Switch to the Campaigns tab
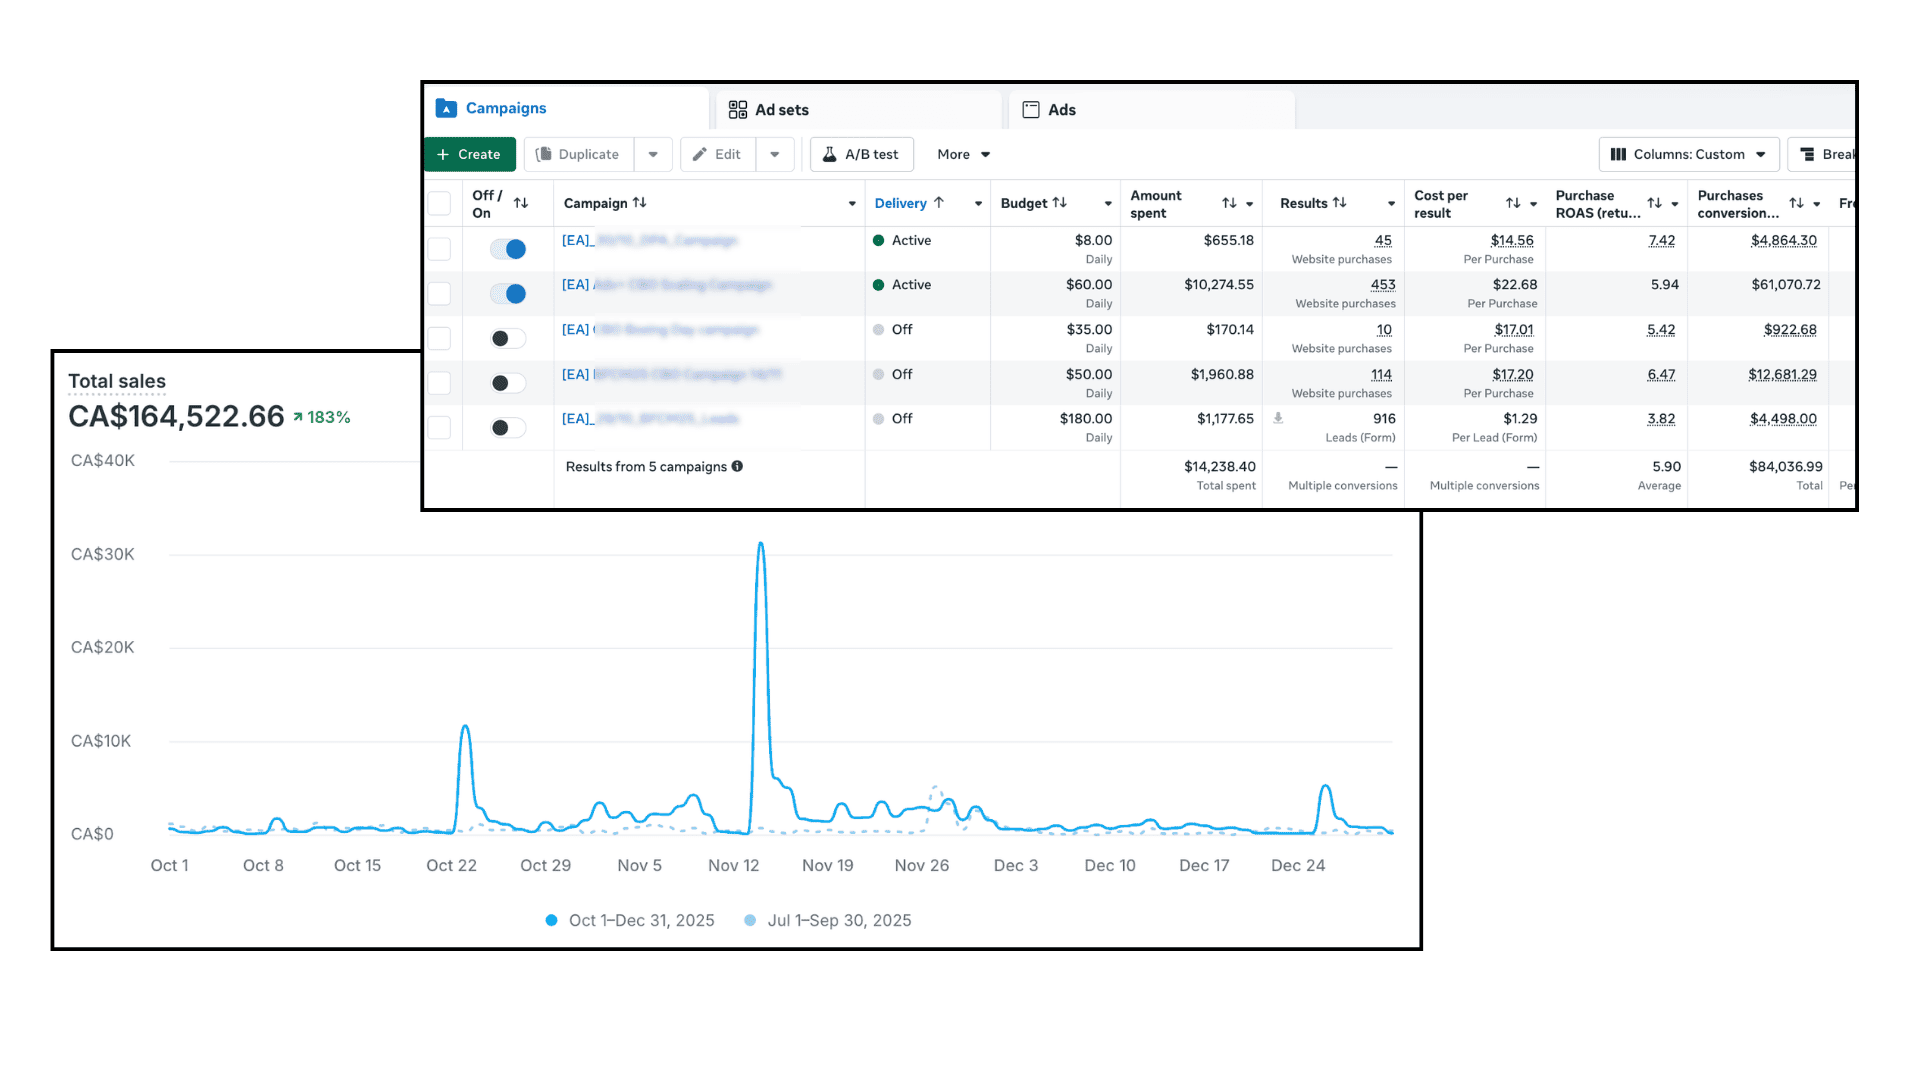Screen dimensions: 1920x1080 point(505,108)
